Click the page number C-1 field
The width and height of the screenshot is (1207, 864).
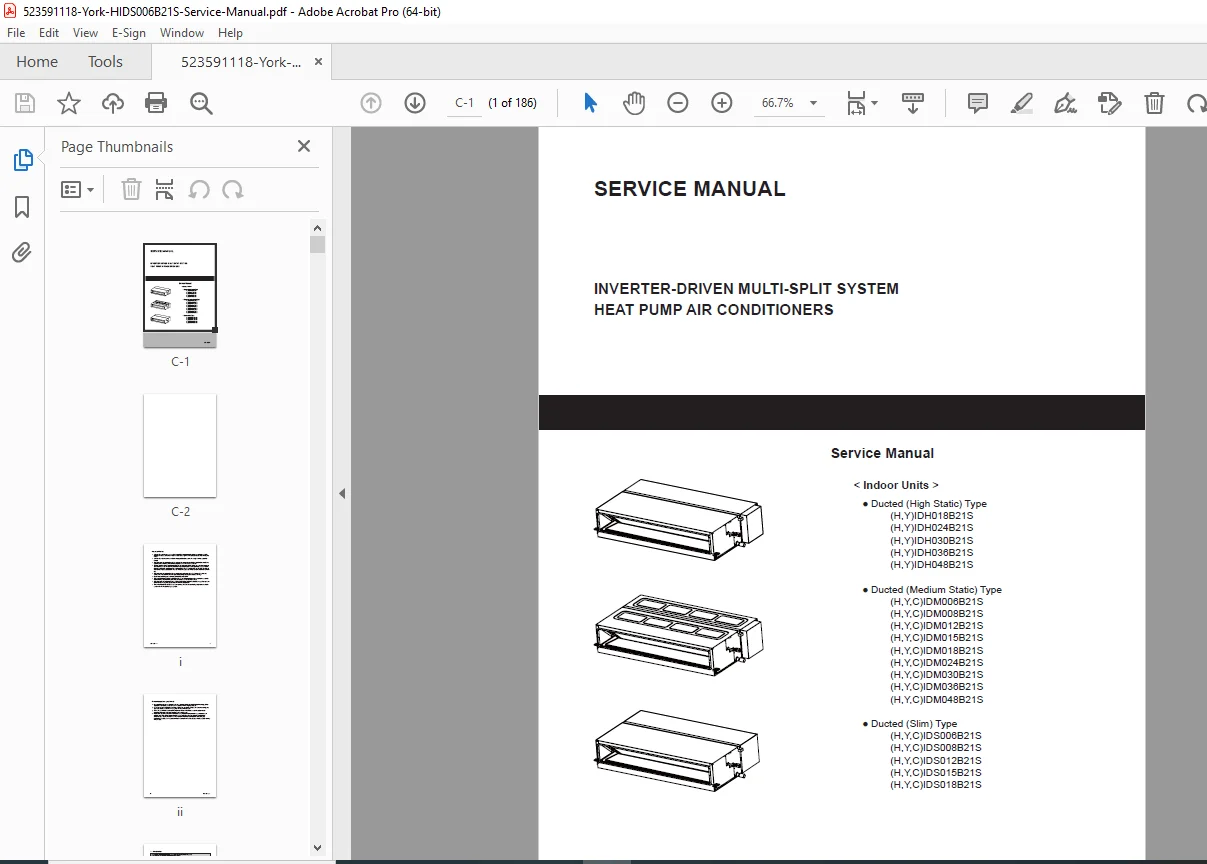pyautogui.click(x=464, y=103)
